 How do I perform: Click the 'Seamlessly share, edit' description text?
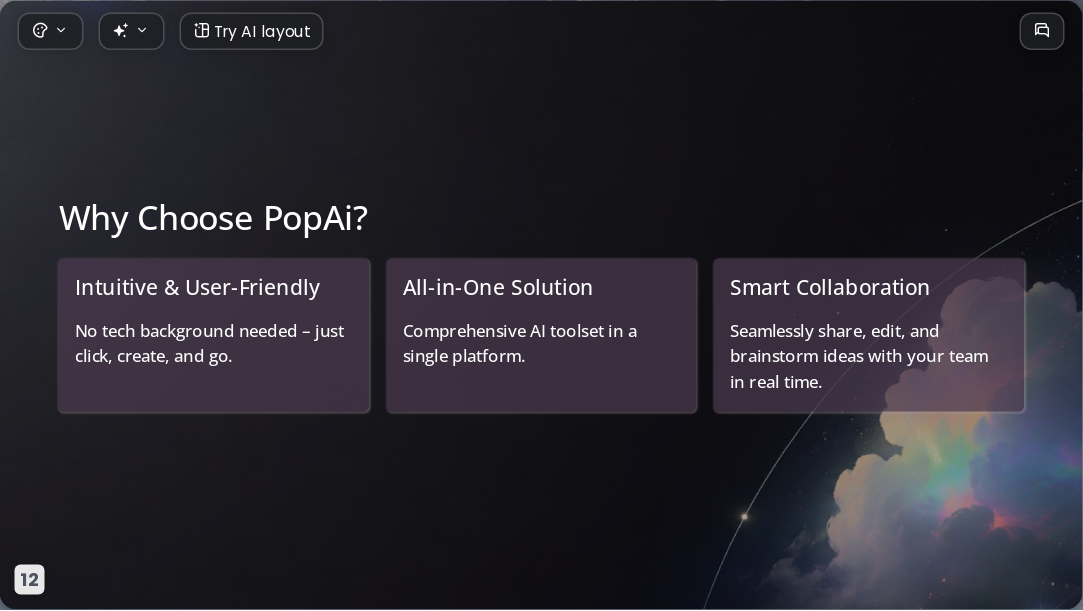(859, 356)
